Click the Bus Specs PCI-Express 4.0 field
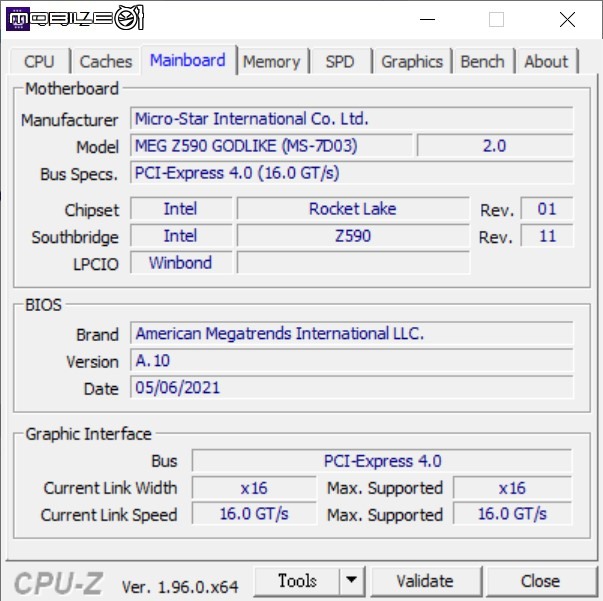This screenshot has height=601, width=603. (x=351, y=173)
